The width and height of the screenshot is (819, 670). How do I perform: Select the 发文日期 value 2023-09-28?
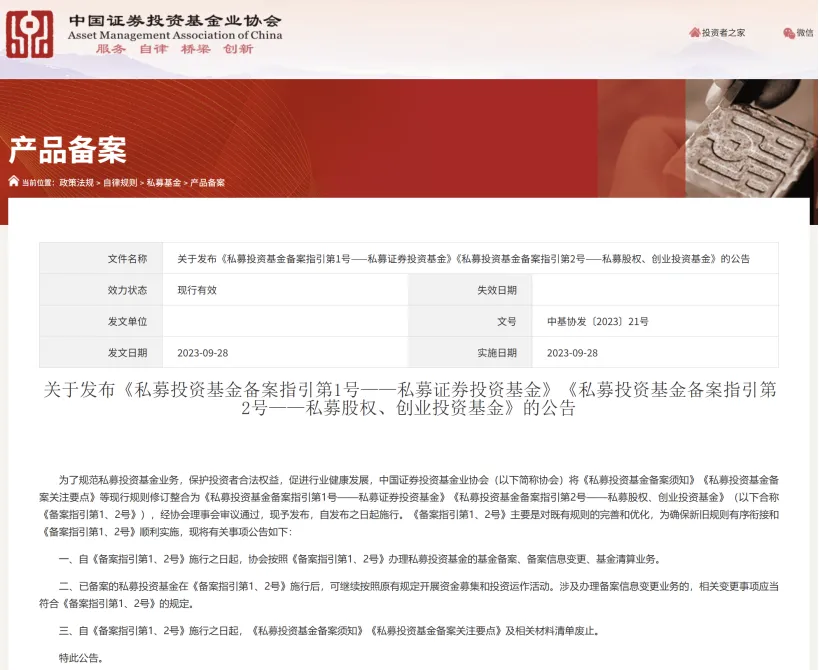pos(203,353)
